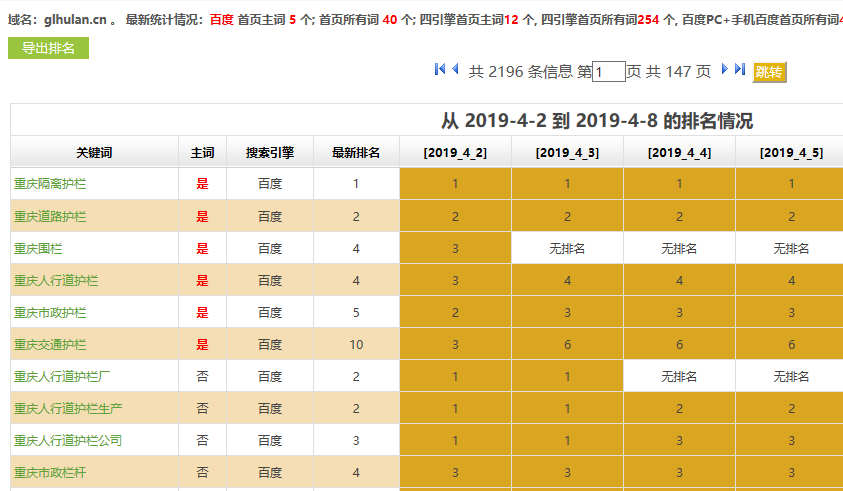Jump to the last page icon
The height and width of the screenshot is (491, 843).
pos(740,69)
